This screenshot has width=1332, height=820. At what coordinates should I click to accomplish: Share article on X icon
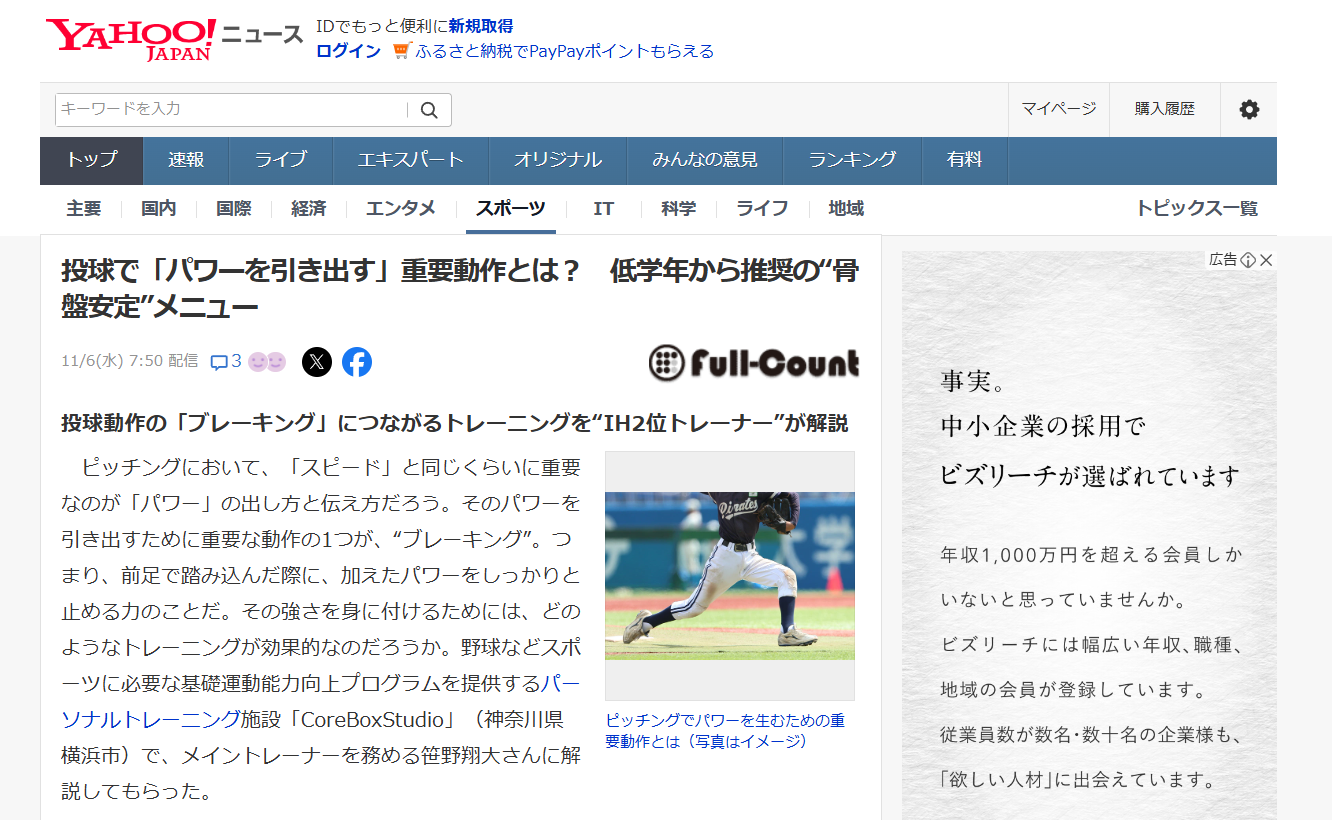tap(317, 361)
